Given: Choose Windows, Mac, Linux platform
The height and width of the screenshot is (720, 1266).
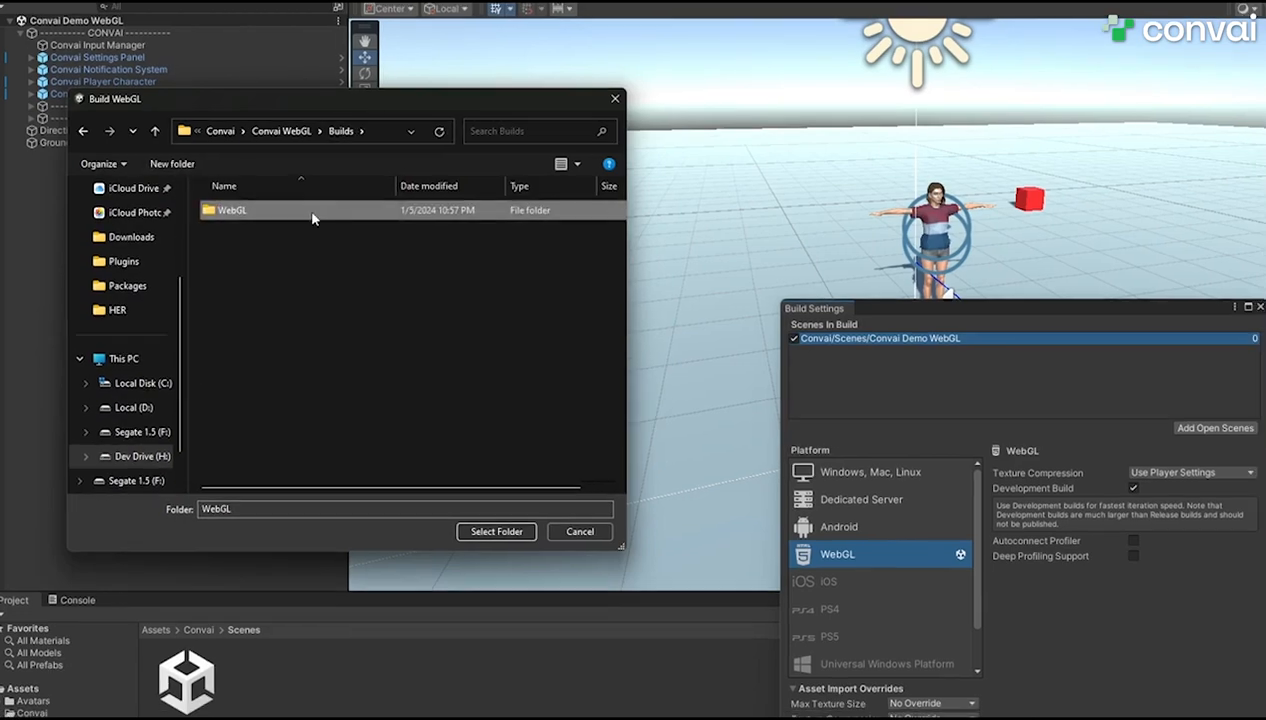Looking at the screenshot, I should click(x=869, y=472).
